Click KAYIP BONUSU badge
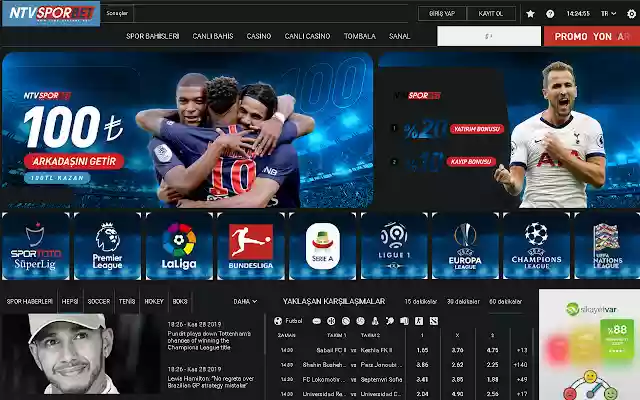 (x=471, y=162)
